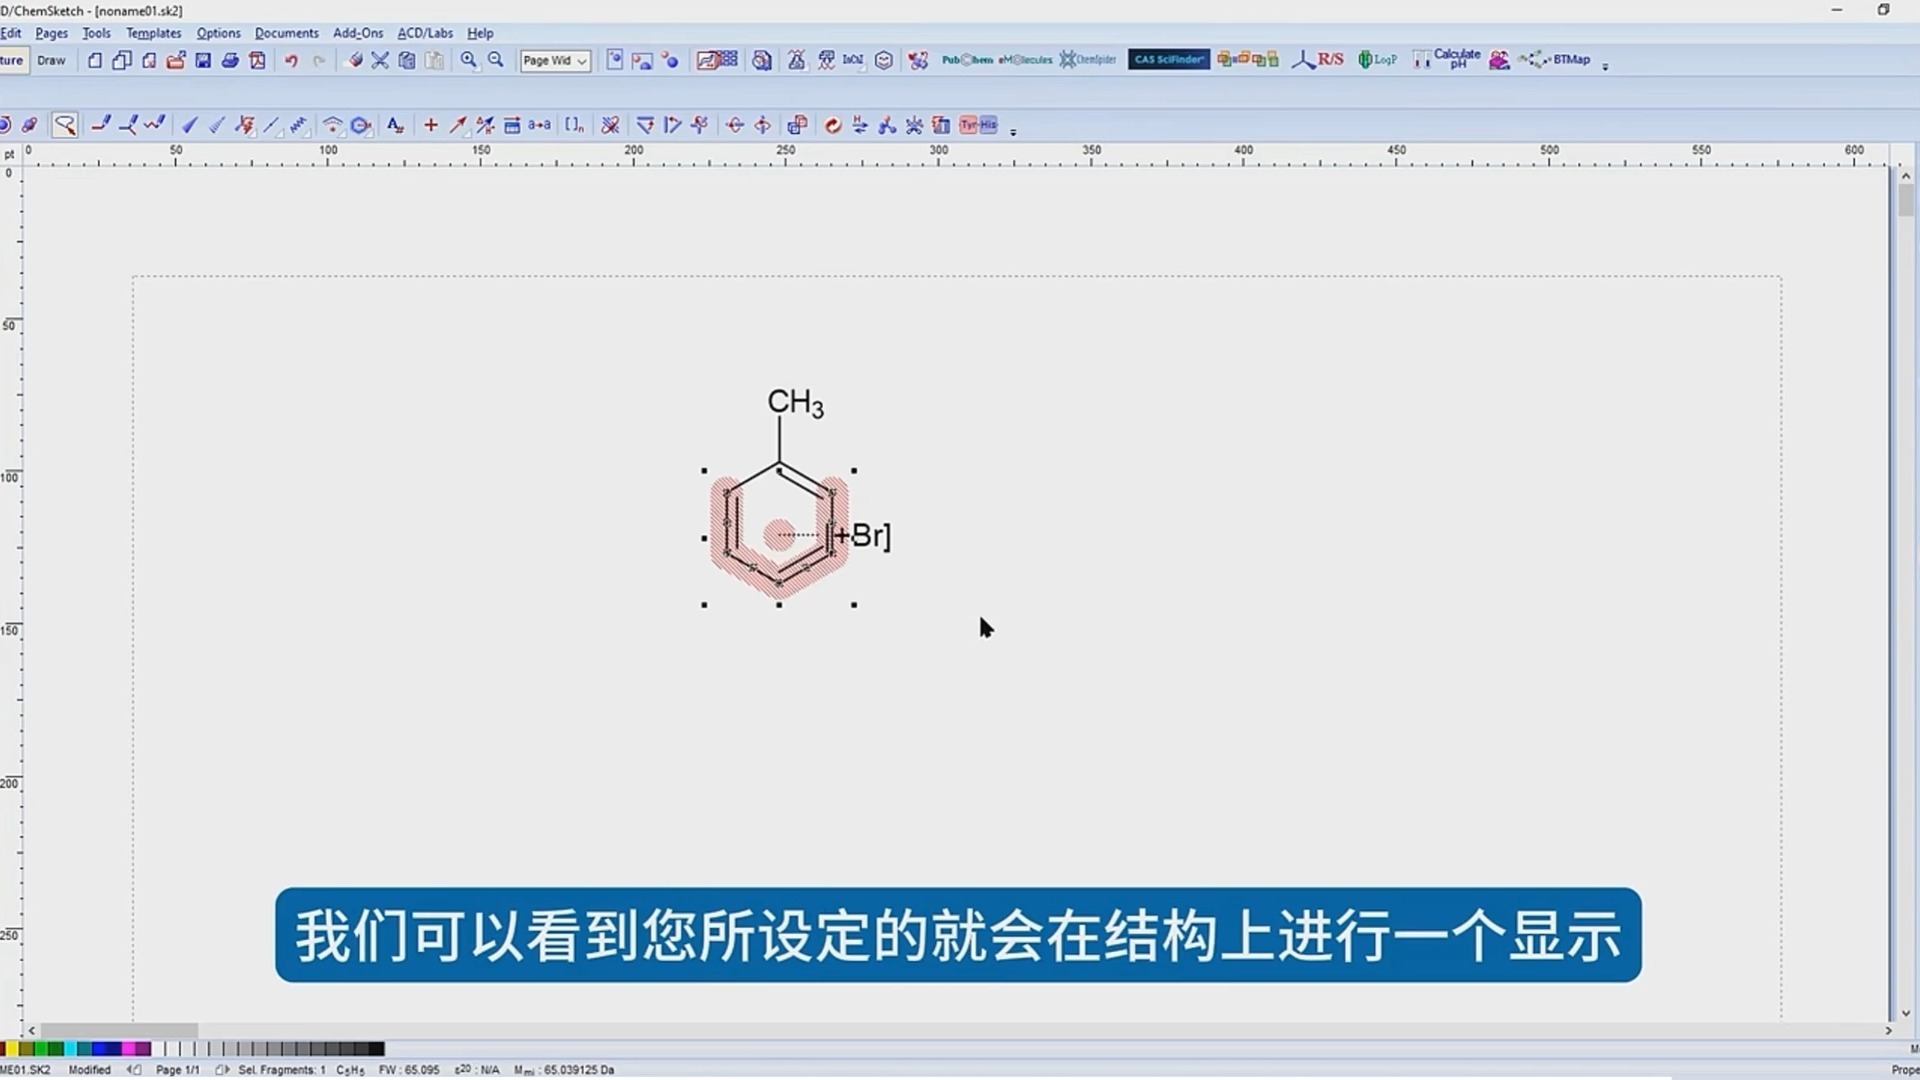
Task: Click the 'Sel. Fragments: 1' status text
Action: (282, 1070)
